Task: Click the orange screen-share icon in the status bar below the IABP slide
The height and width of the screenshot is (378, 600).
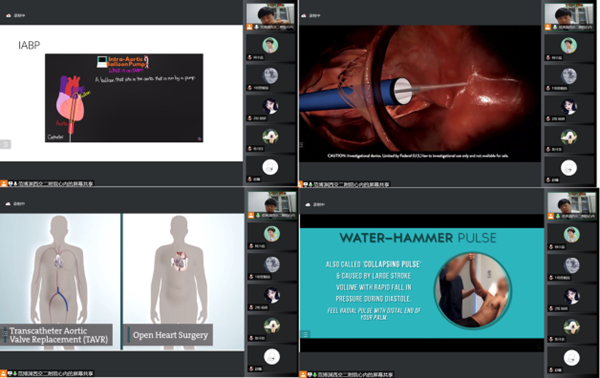Action: [x=3, y=184]
